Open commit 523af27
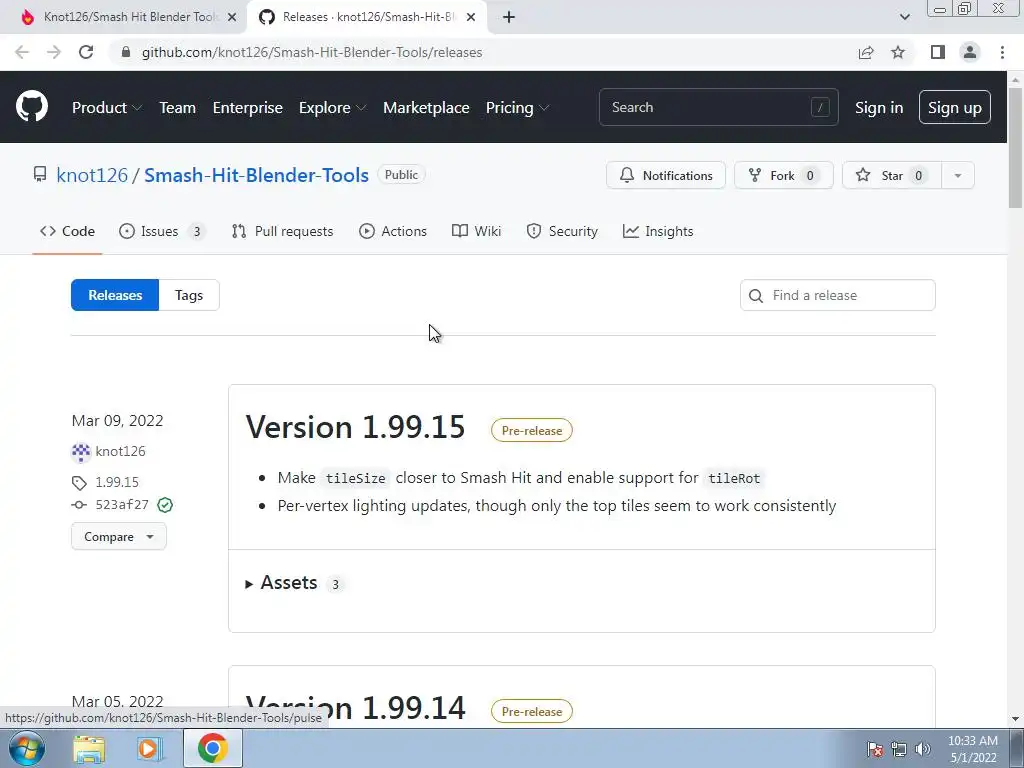This screenshot has height=768, width=1024. (121, 505)
